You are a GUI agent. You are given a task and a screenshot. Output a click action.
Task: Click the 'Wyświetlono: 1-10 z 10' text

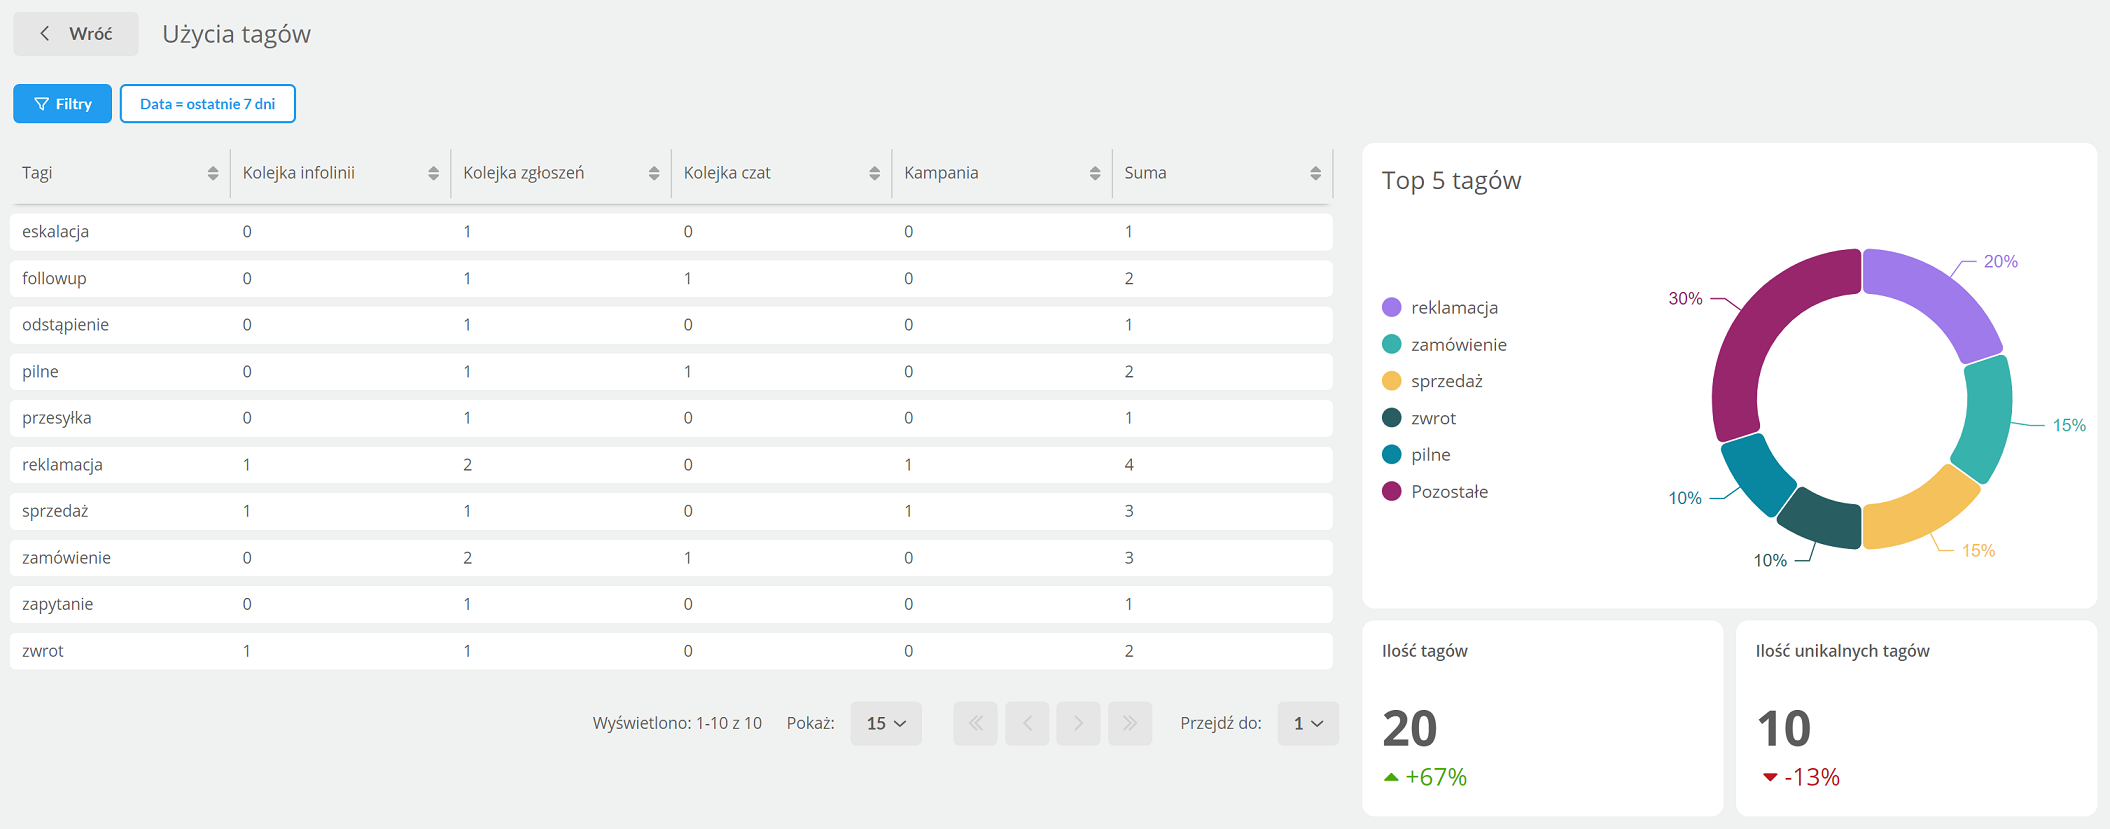coord(677,723)
